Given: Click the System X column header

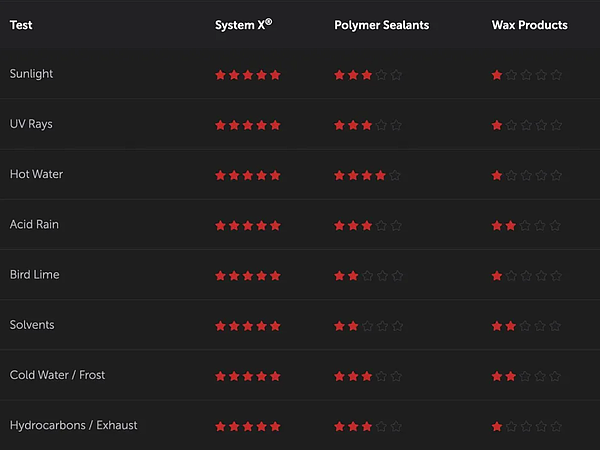Looking at the screenshot, I should click(x=243, y=25).
